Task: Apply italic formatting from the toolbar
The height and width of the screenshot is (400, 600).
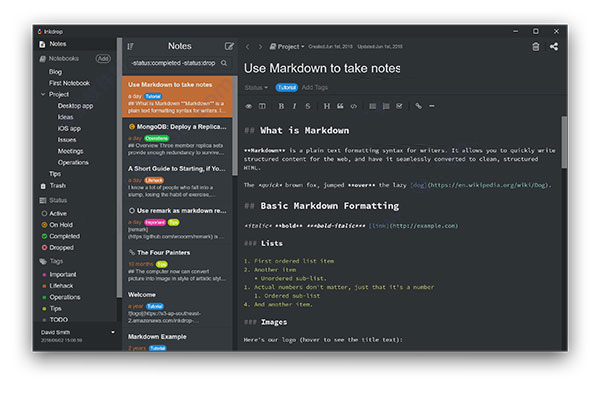Action: (294, 106)
